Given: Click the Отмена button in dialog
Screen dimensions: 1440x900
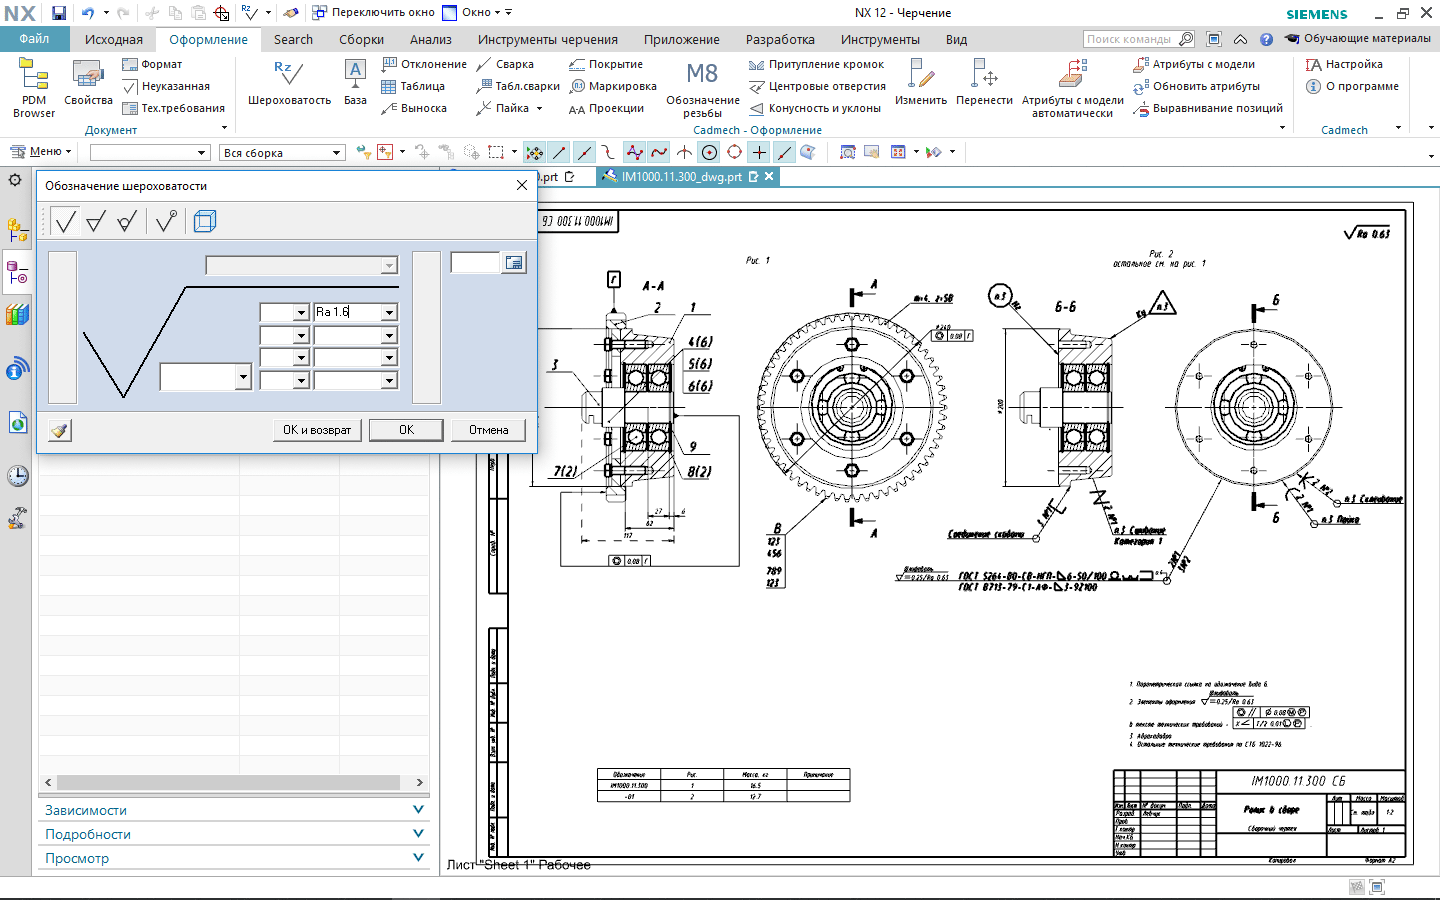Looking at the screenshot, I should click(x=488, y=430).
